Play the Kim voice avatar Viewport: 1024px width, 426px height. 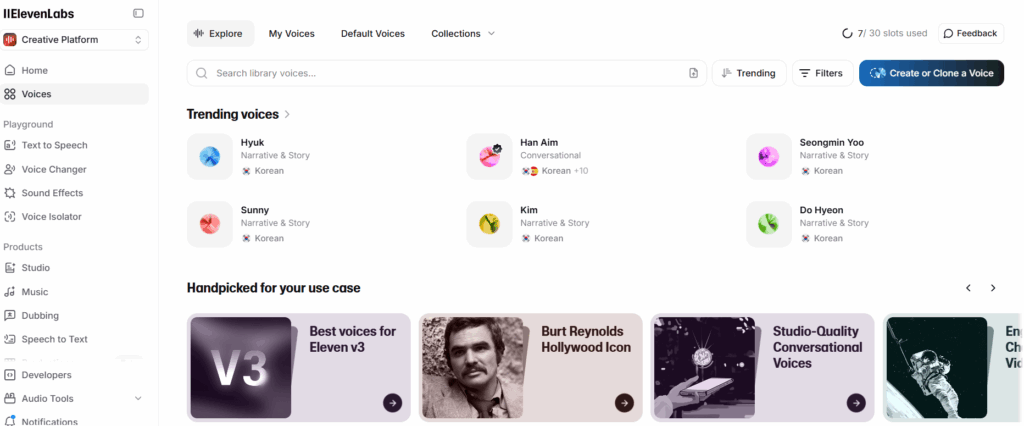coord(489,224)
